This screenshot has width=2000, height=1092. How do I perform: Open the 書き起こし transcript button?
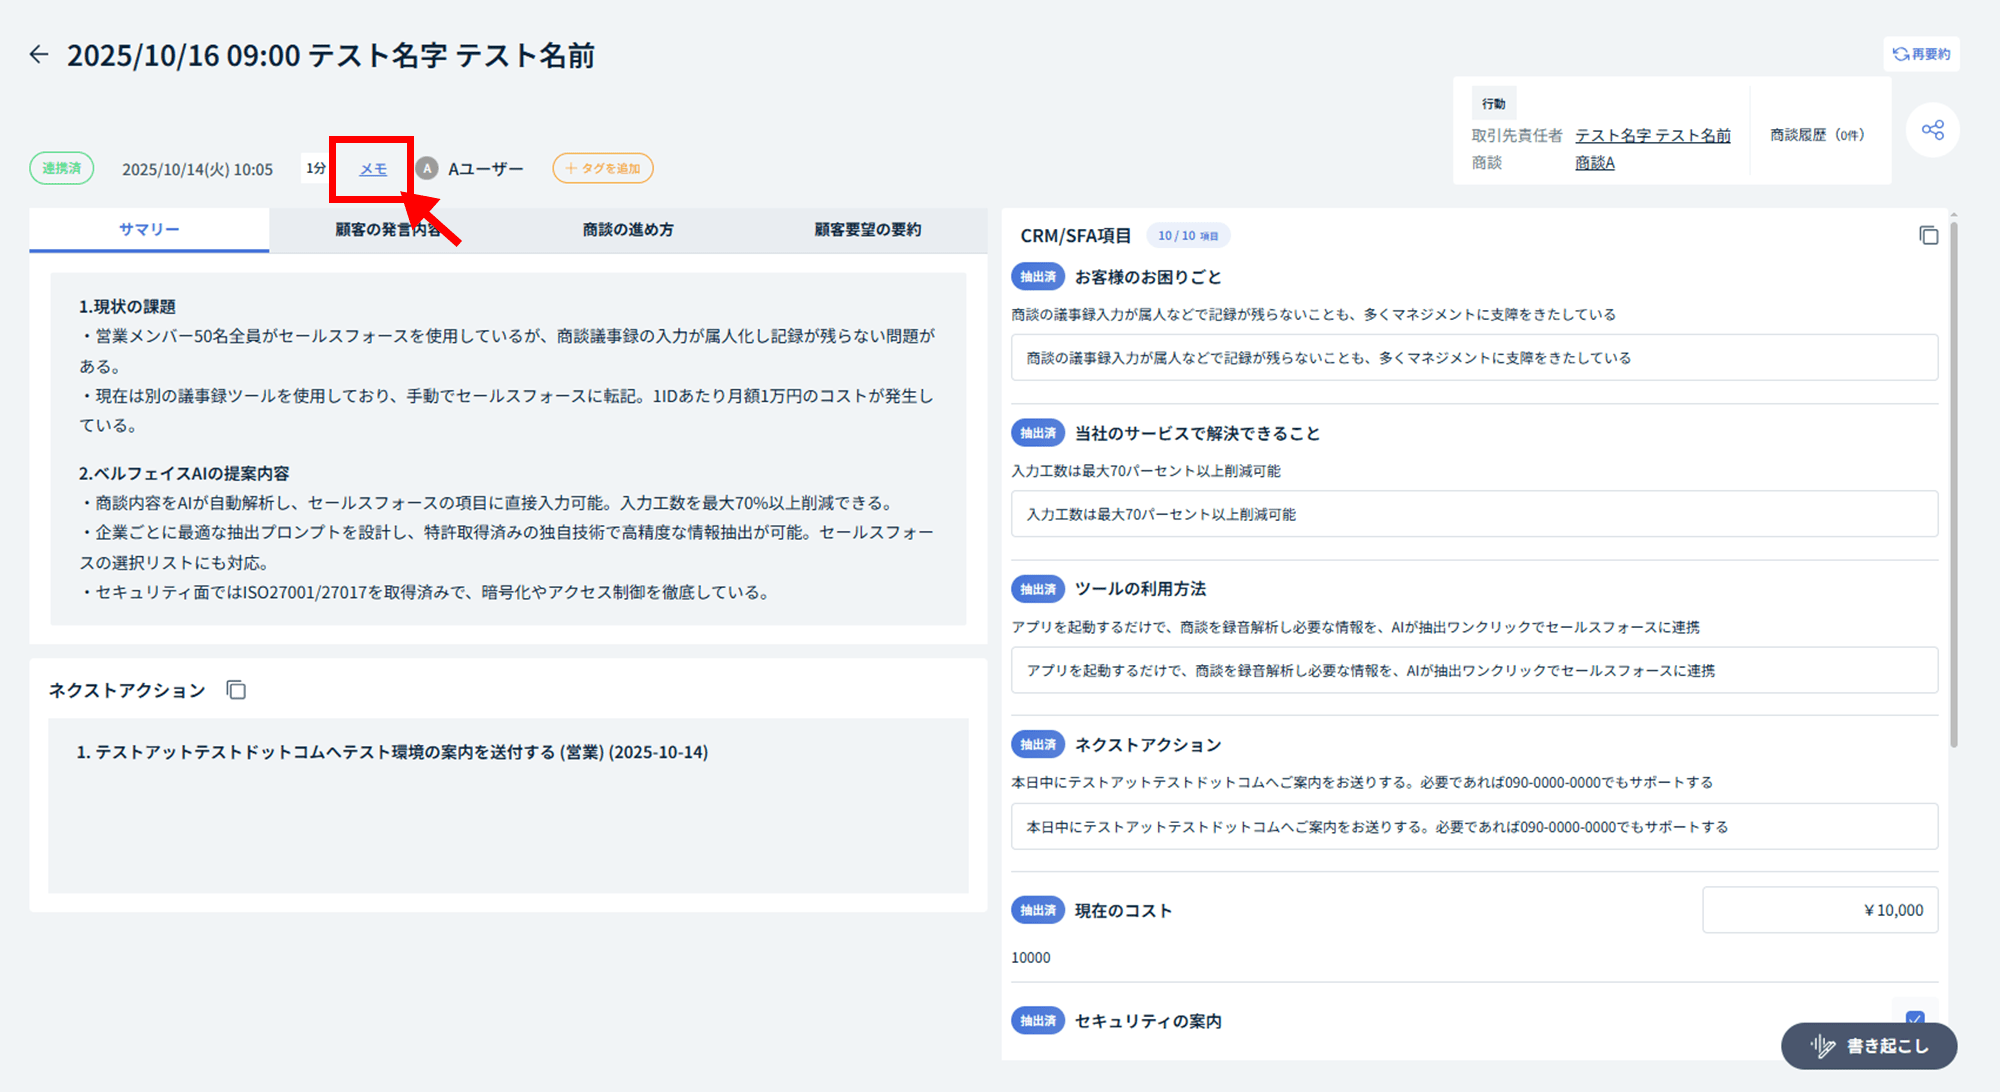(1868, 1046)
